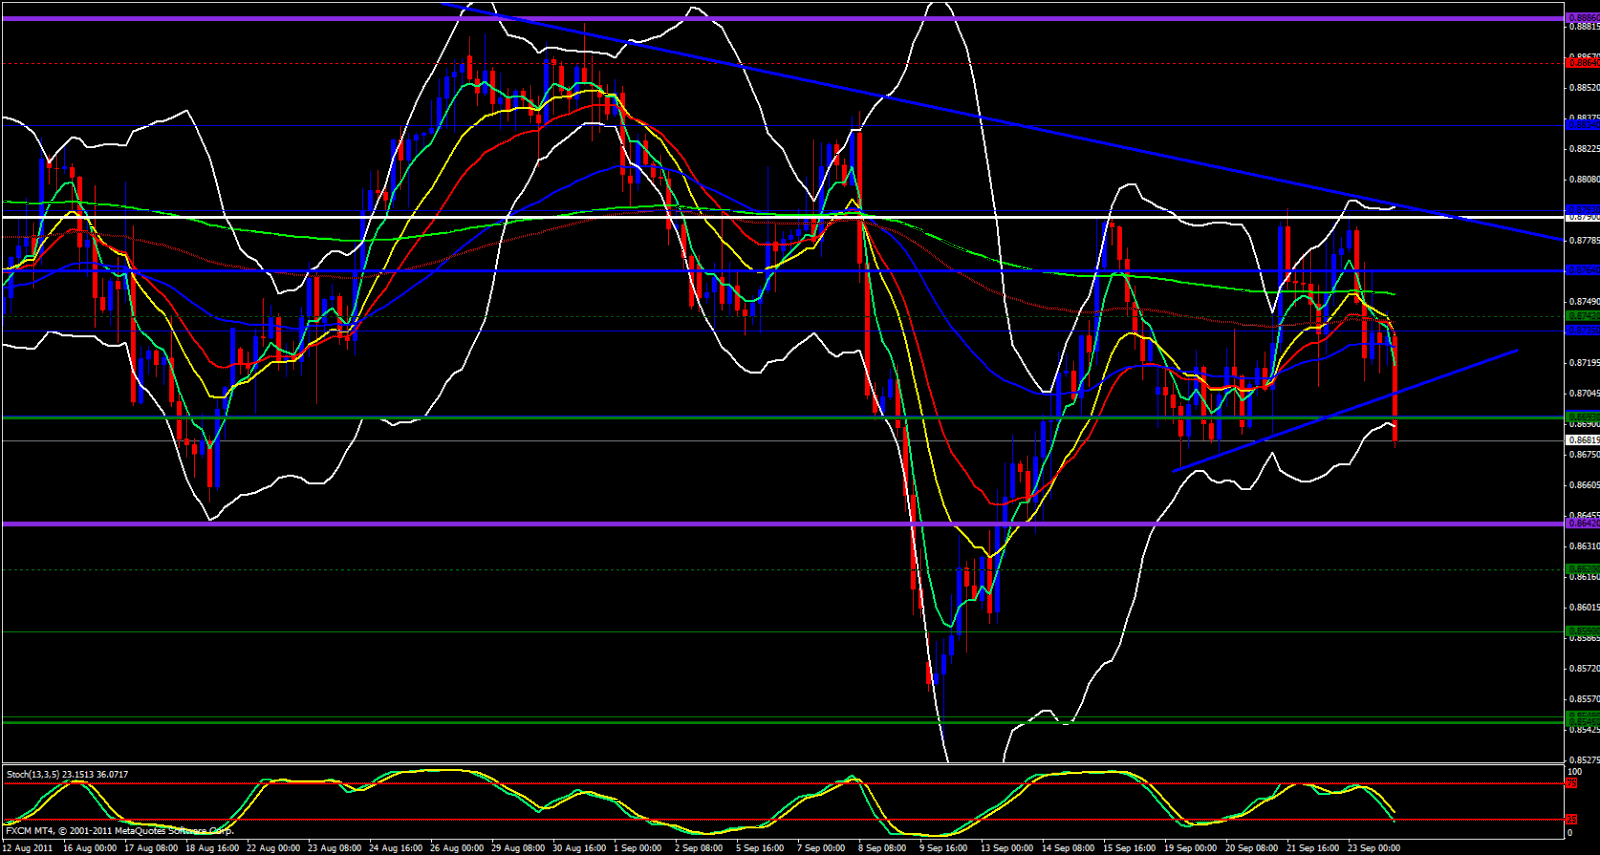Click the 15 Sep 16:00 time label
The width and height of the screenshot is (1600, 855).
(x=1129, y=848)
